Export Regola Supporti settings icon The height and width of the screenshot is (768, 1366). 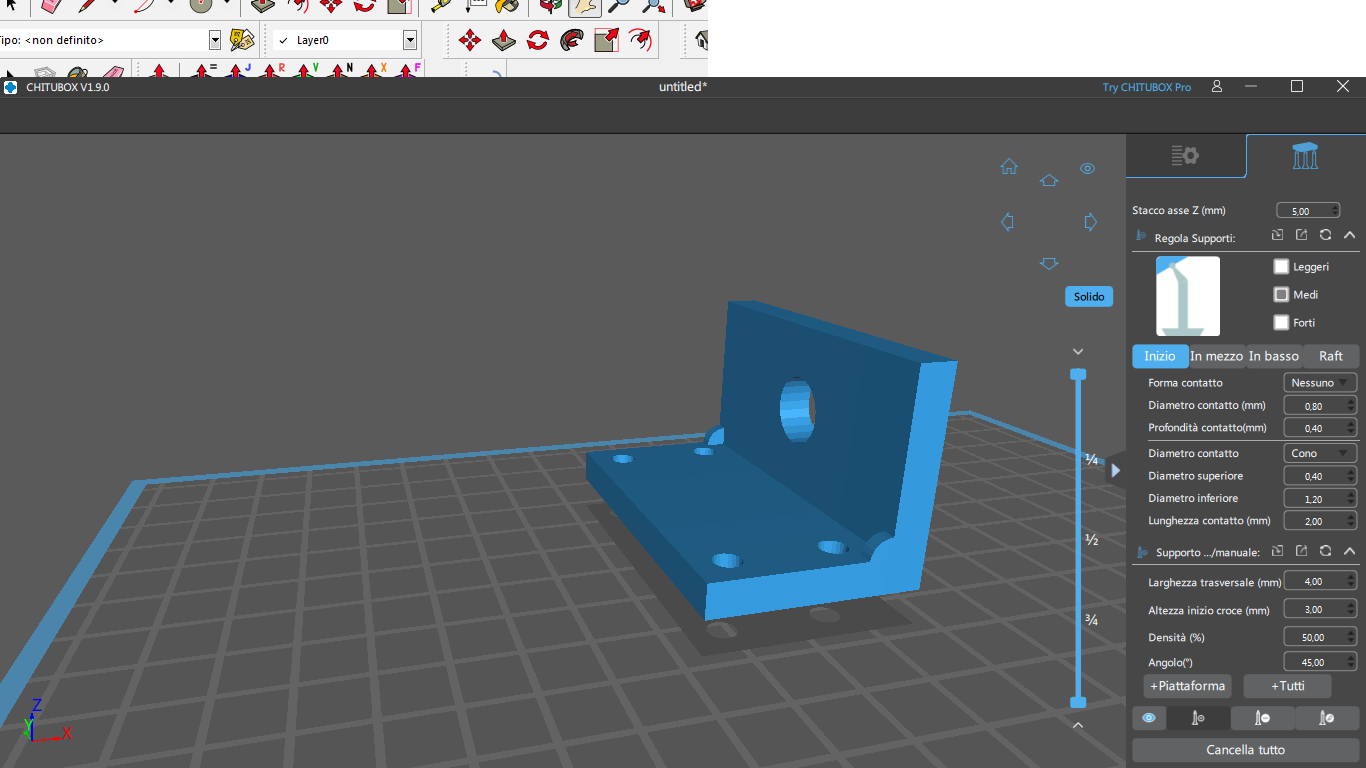pos(1301,235)
